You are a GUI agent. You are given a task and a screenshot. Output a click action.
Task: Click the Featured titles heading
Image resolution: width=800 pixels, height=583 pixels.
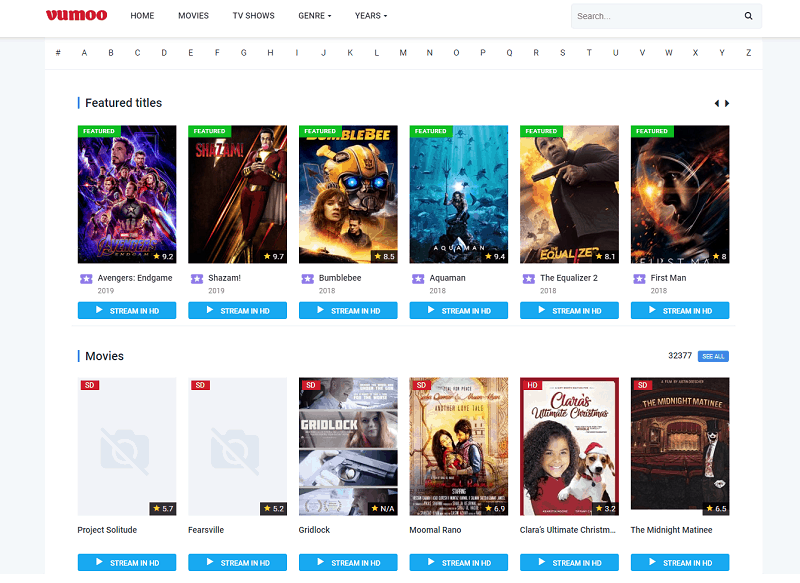coord(123,103)
